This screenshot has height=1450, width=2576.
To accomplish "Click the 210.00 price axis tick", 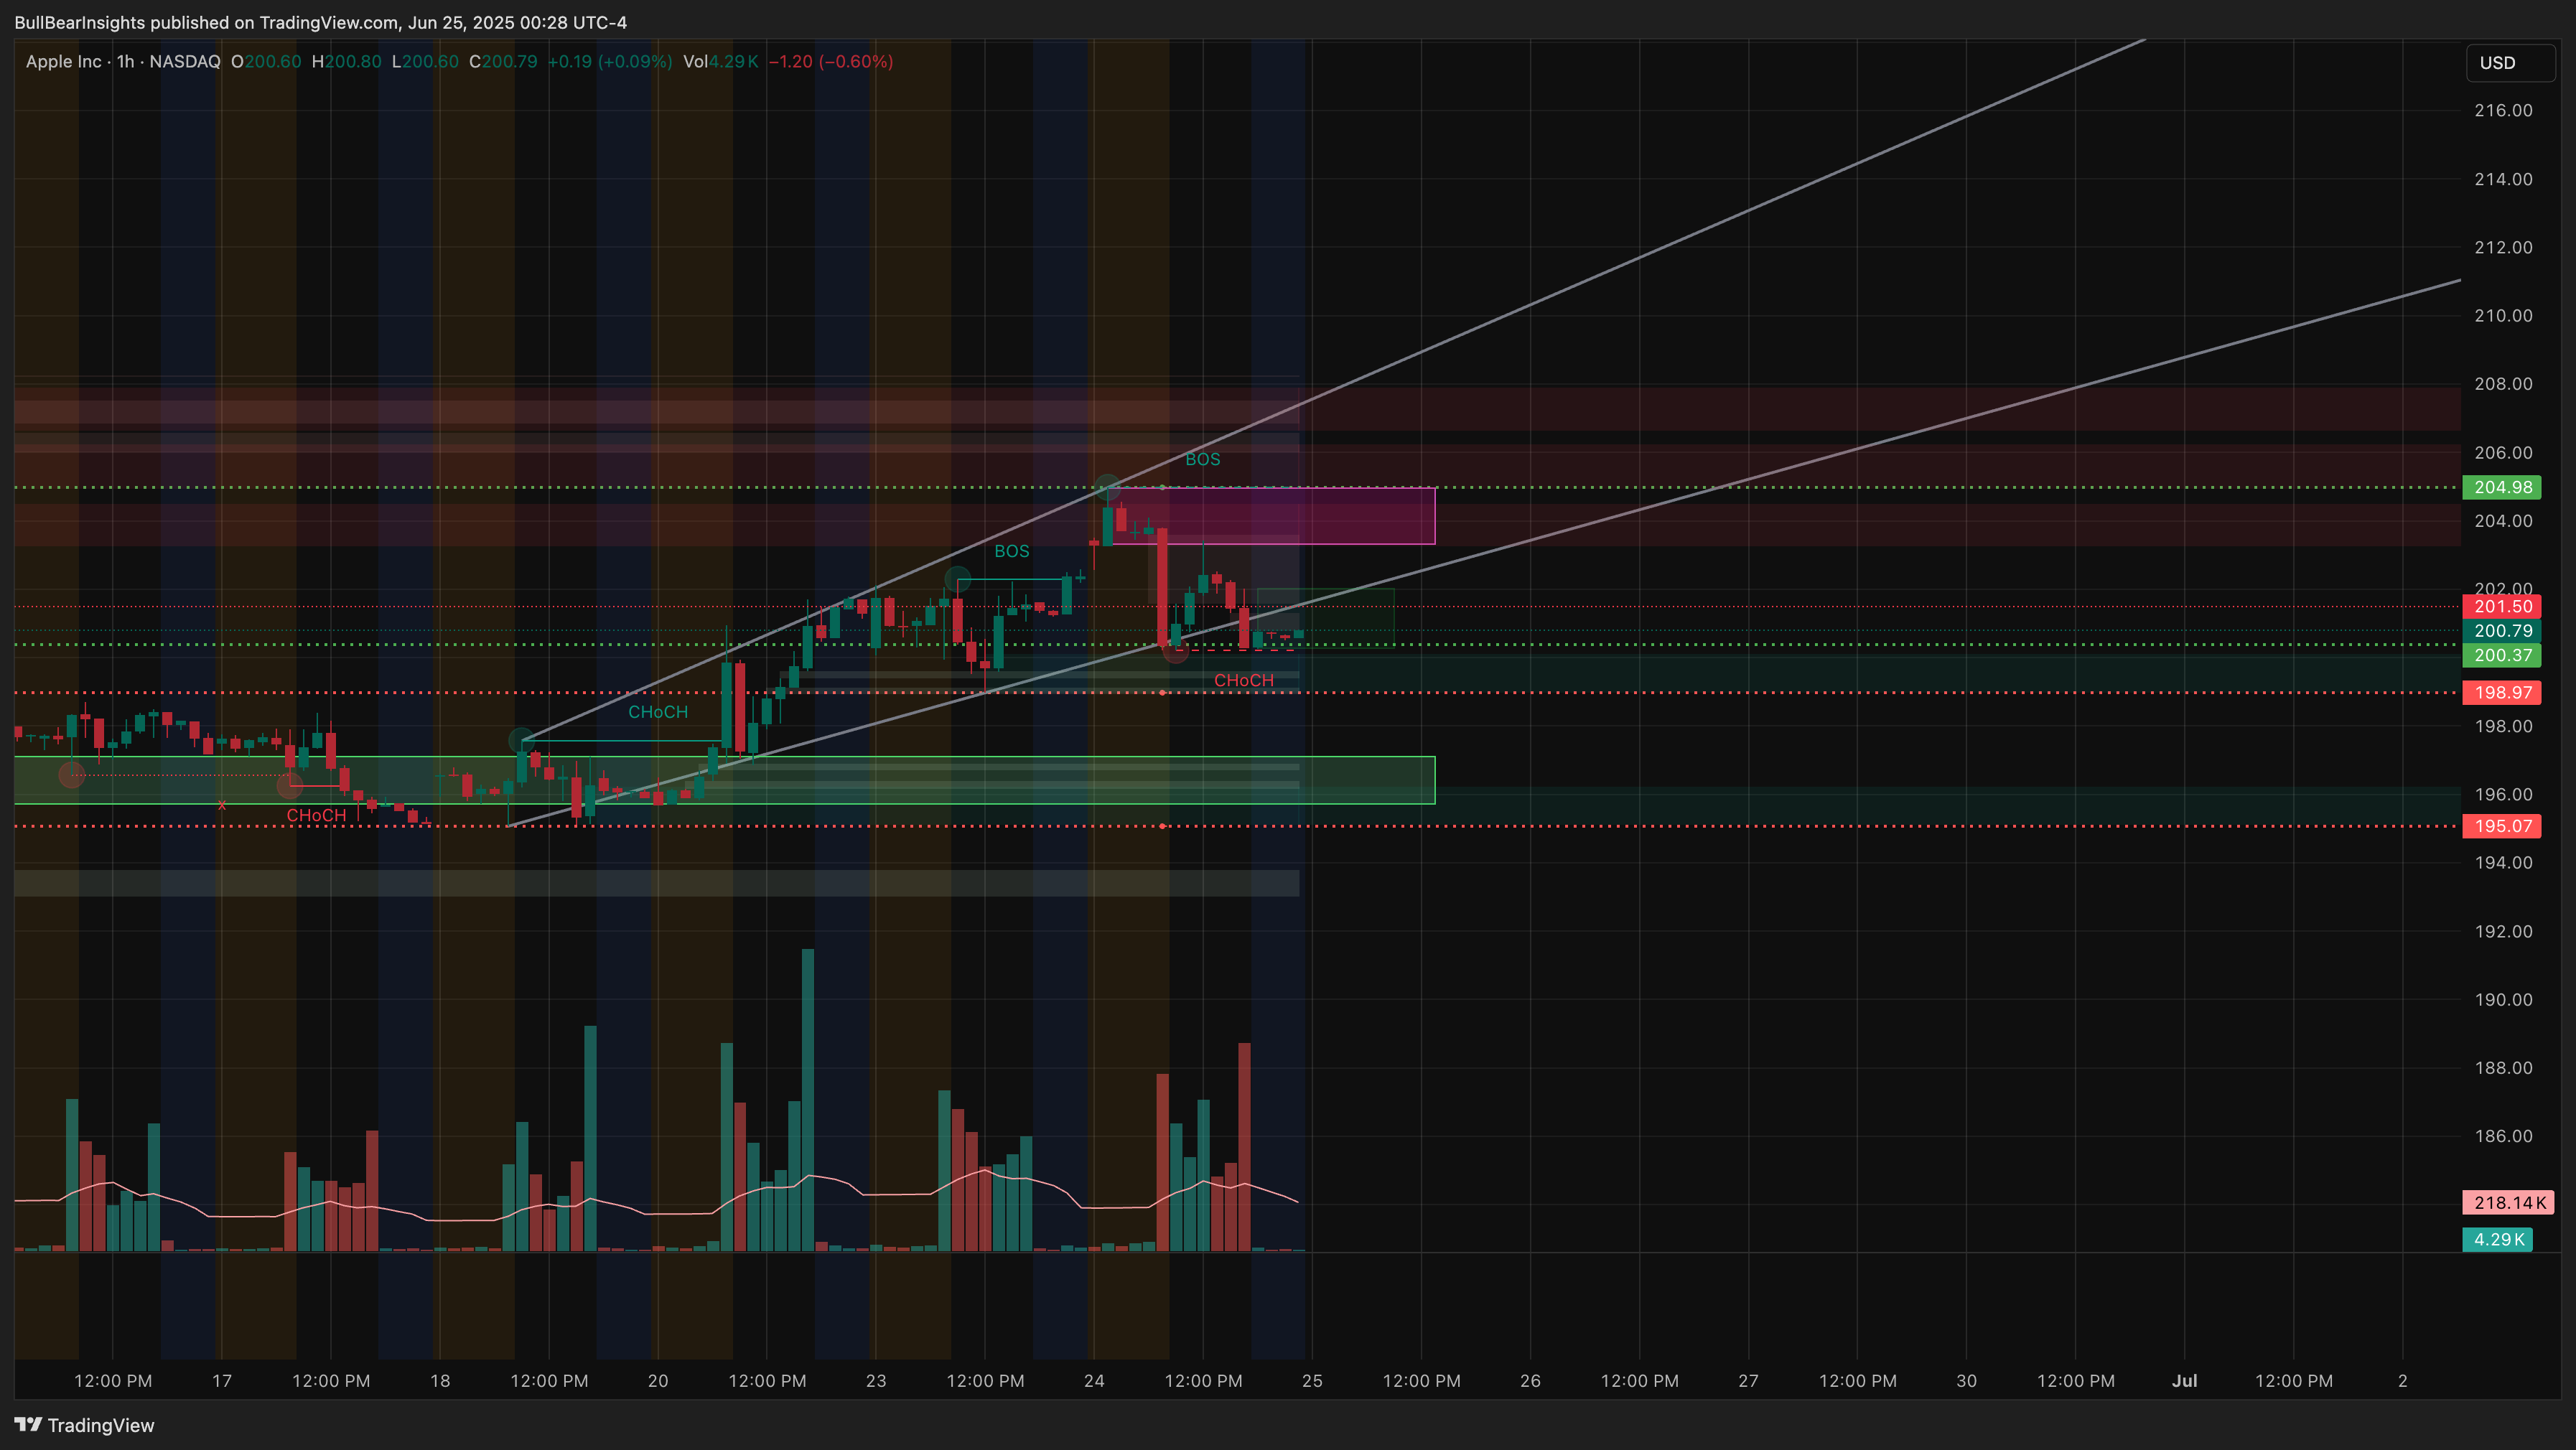I will pos(2503,315).
